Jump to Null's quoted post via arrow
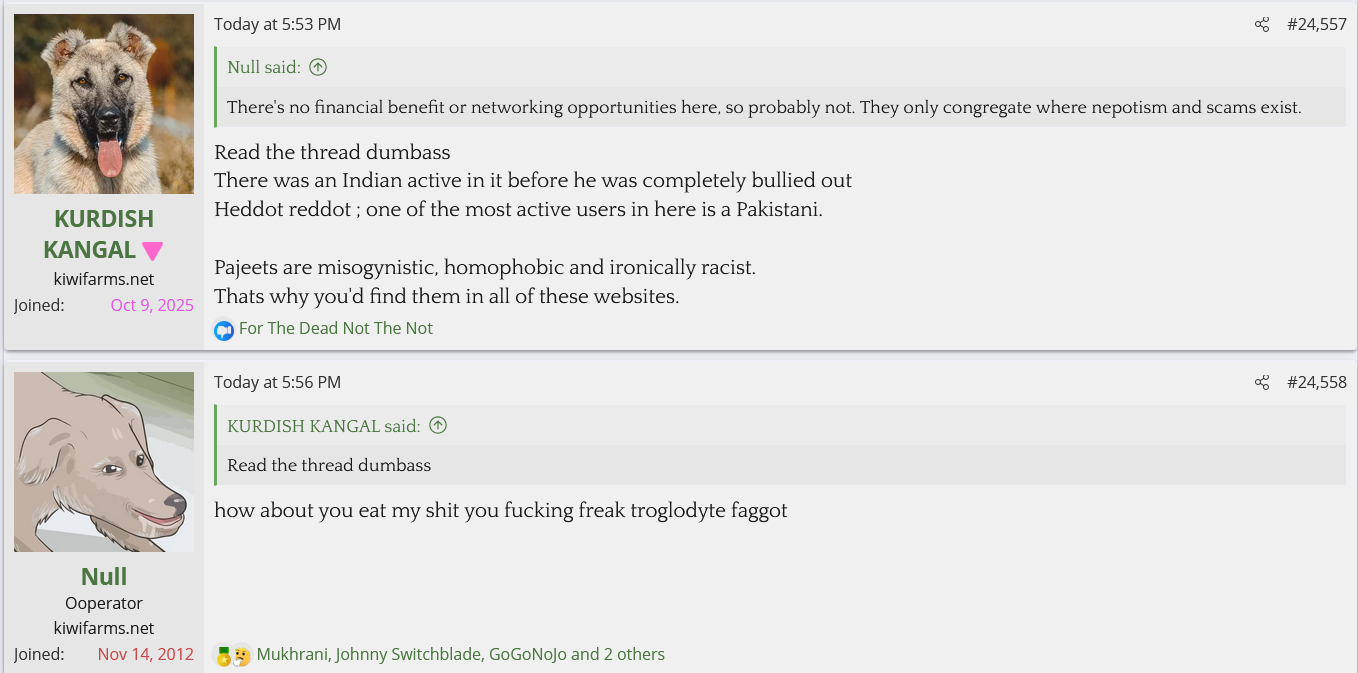Image resolution: width=1358 pixels, height=673 pixels. coord(318,68)
